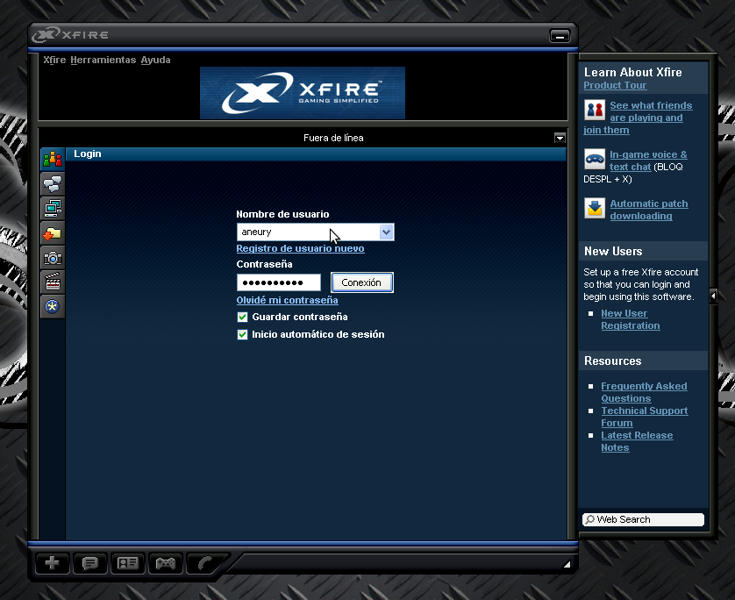The image size is (735, 600).
Task: Click the profile card icon in bottom bar
Action: click(x=128, y=562)
